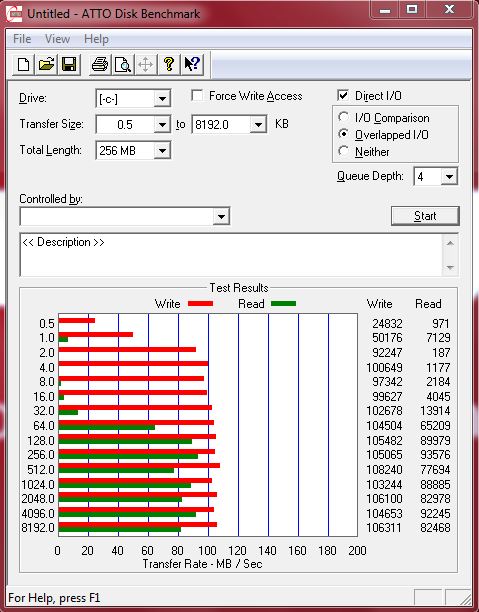Save results with the floppy disk icon
This screenshot has height=612, width=479.
(x=69, y=64)
